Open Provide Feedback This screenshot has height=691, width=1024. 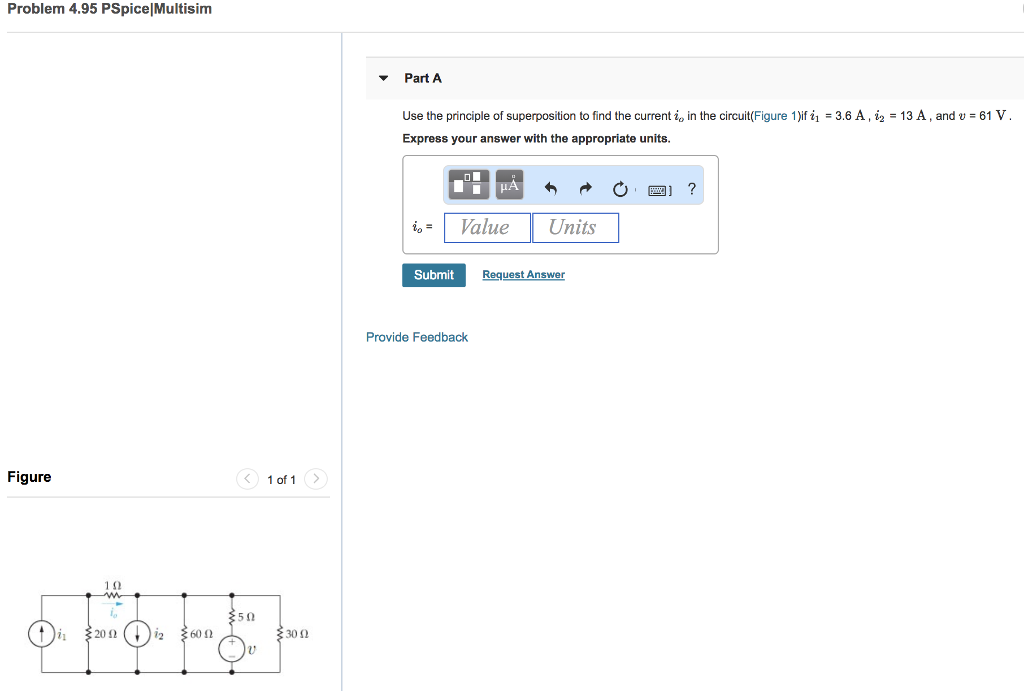pos(417,337)
